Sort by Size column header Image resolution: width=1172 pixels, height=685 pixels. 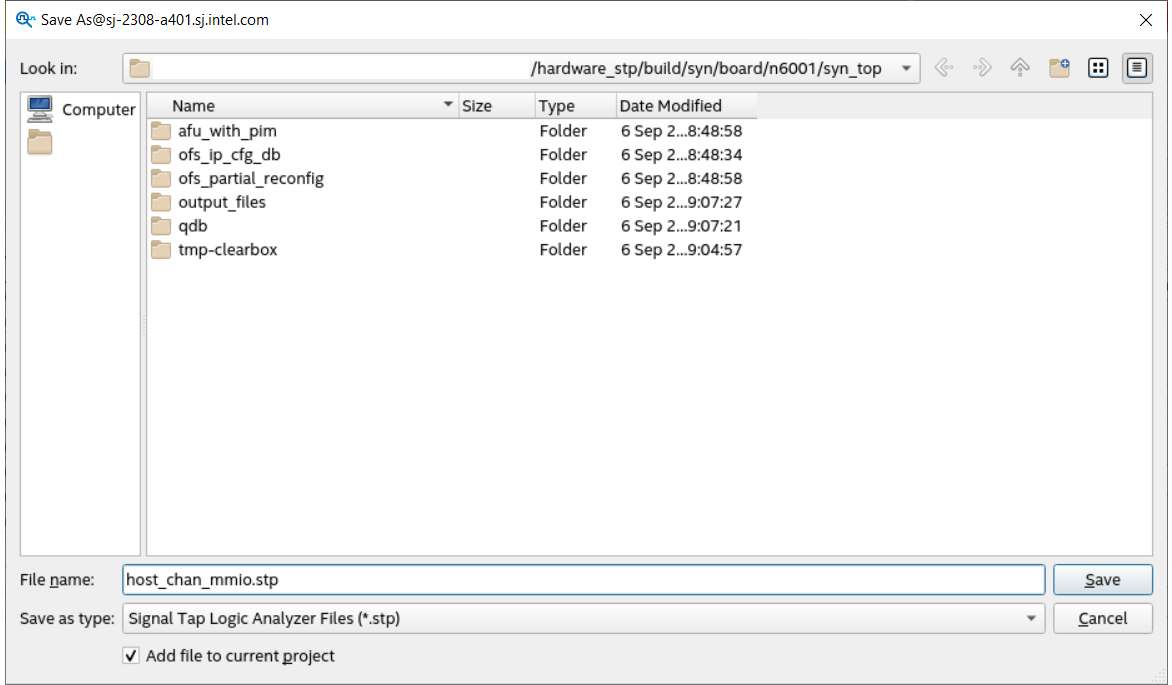(497, 106)
